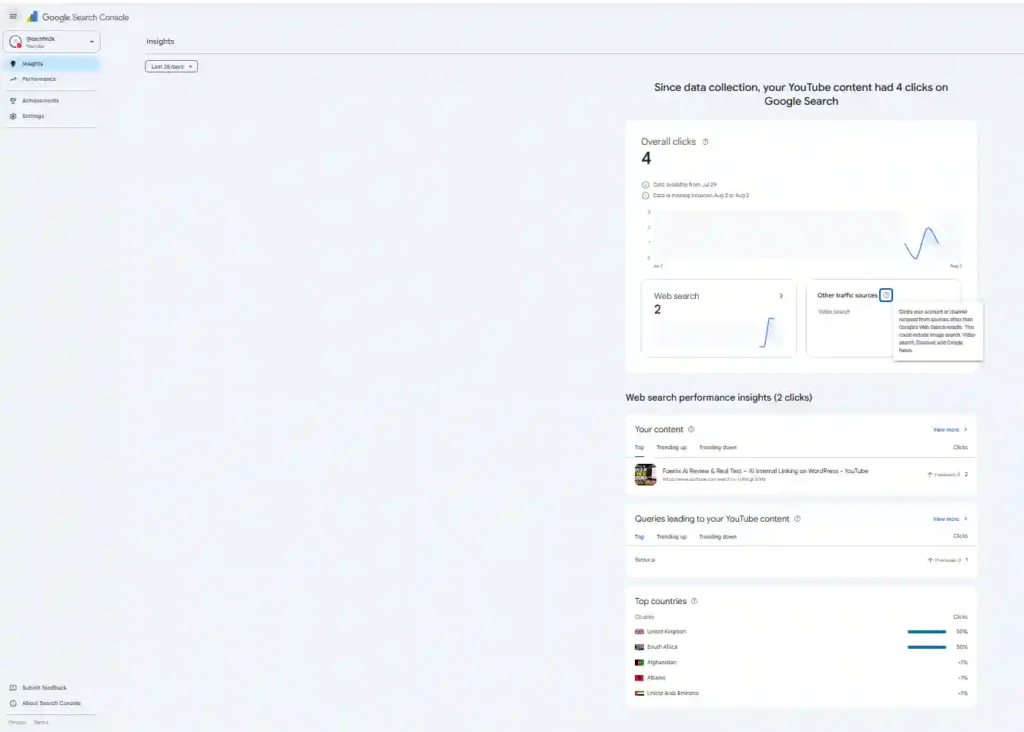Click the South Africa 50% progress bar

point(927,647)
